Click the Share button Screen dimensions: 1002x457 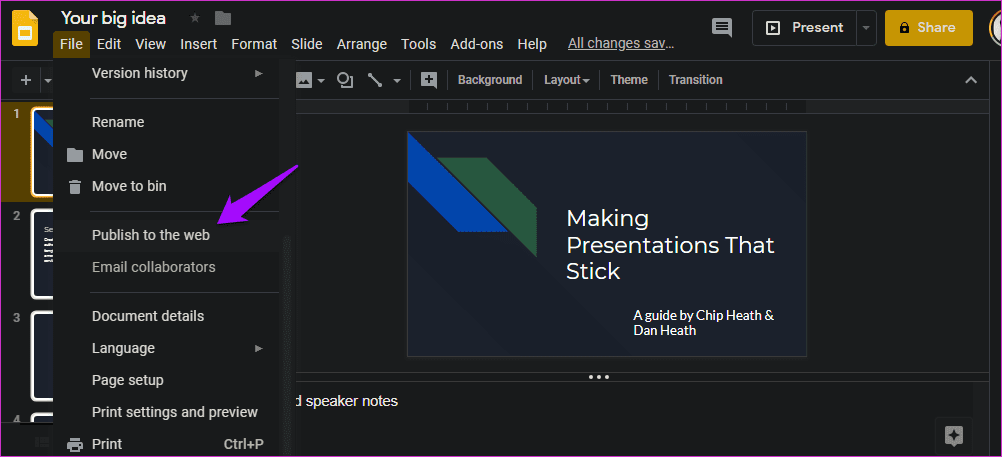929,28
